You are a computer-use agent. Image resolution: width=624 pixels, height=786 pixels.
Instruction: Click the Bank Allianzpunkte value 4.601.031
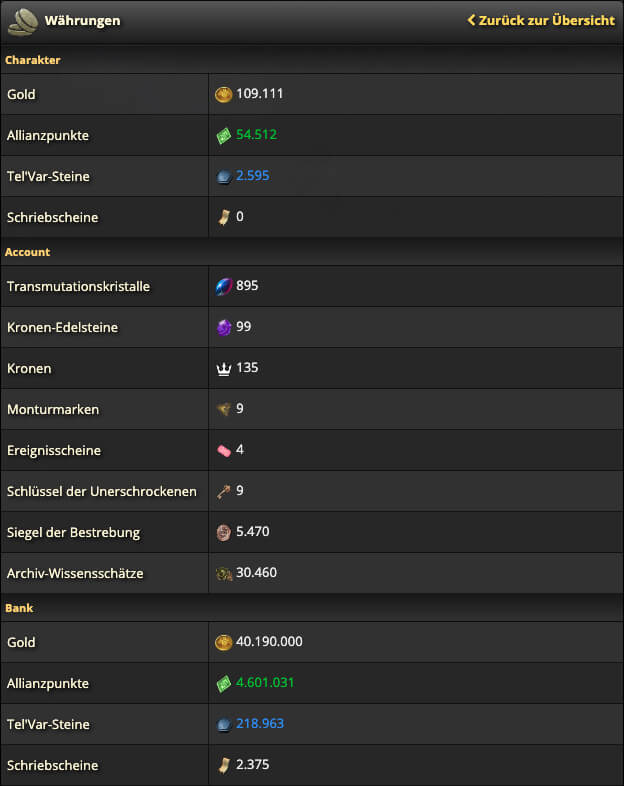coord(265,683)
